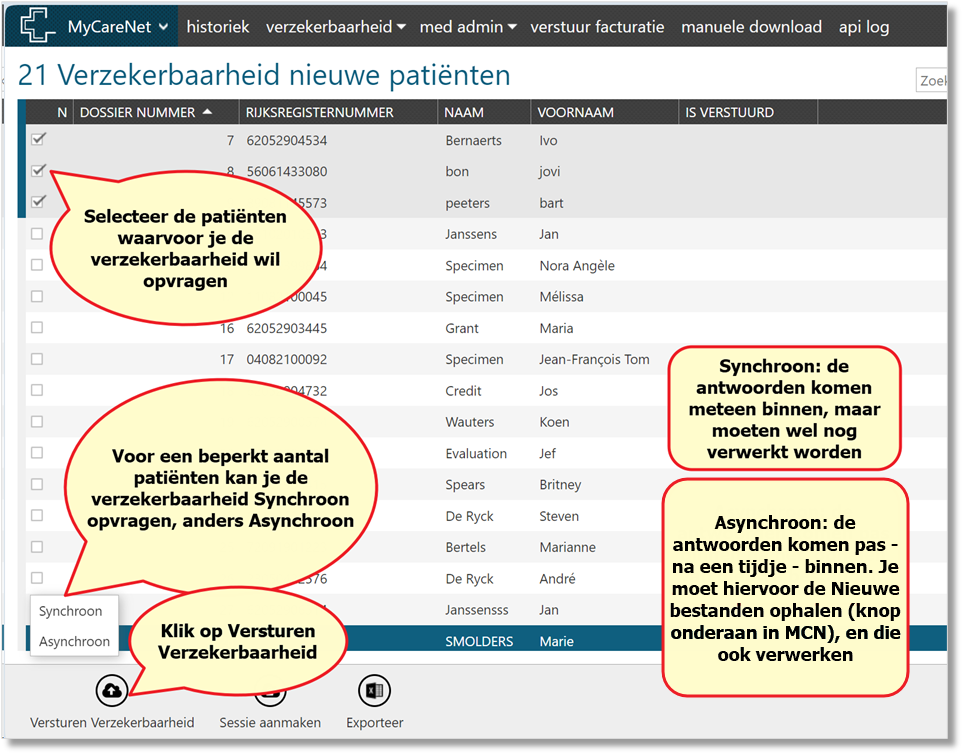Image resolution: width=964 pixels, height=754 pixels.
Task: Click the N column header
Action: (x=61, y=113)
